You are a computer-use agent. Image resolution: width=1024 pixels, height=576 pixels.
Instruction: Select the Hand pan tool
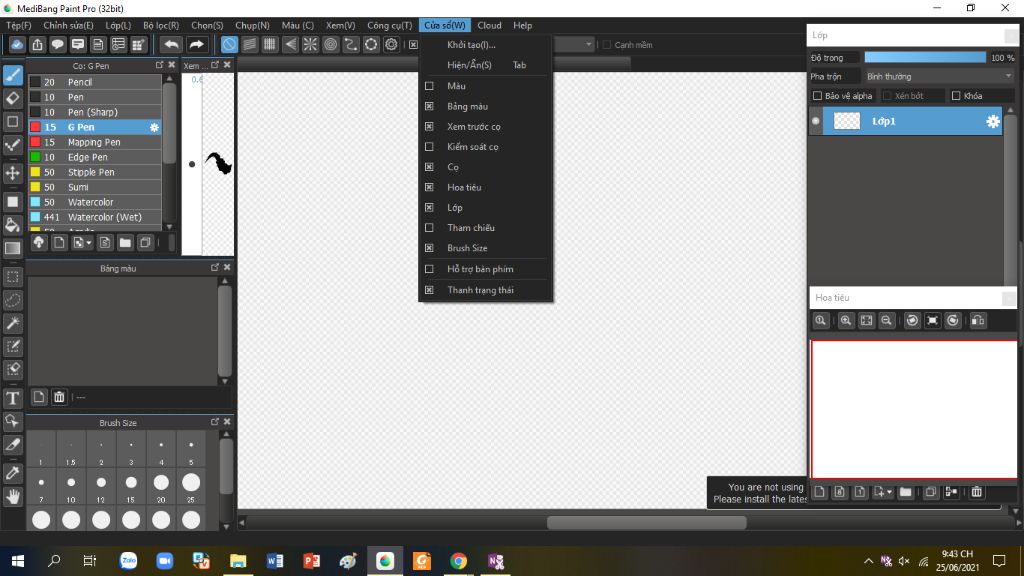pos(12,497)
